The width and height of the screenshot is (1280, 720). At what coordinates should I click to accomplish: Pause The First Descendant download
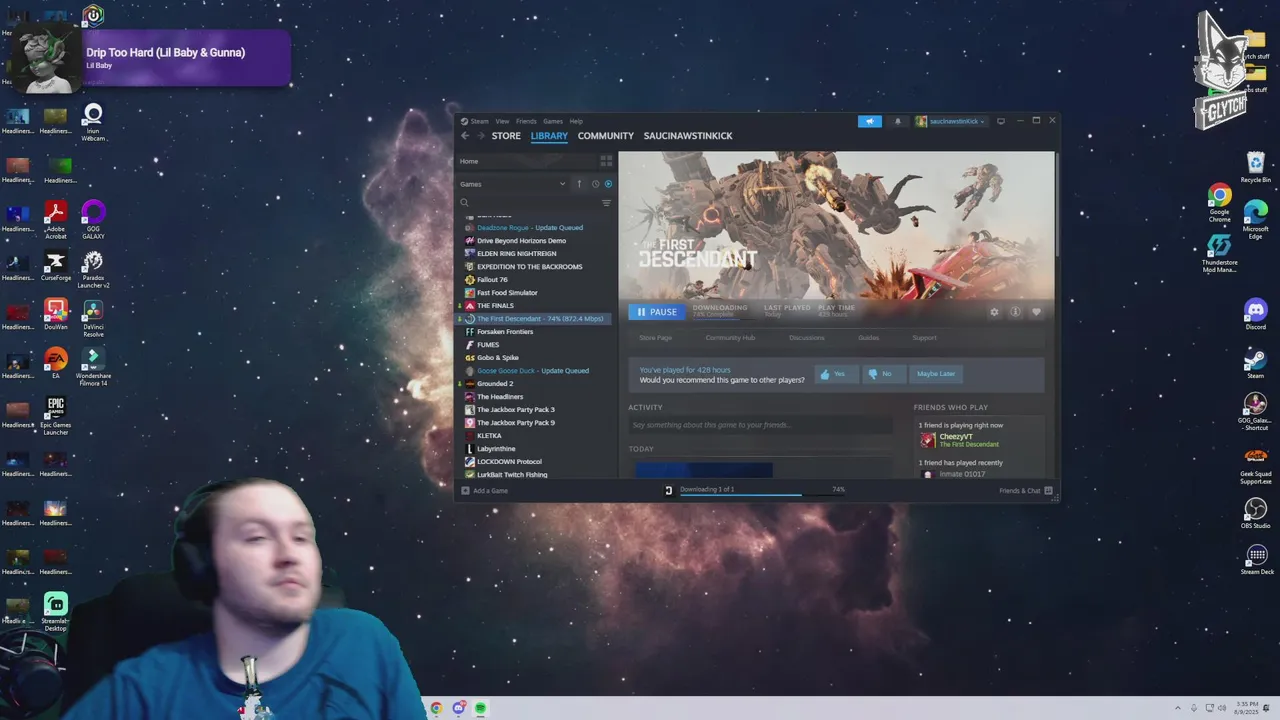click(x=657, y=312)
